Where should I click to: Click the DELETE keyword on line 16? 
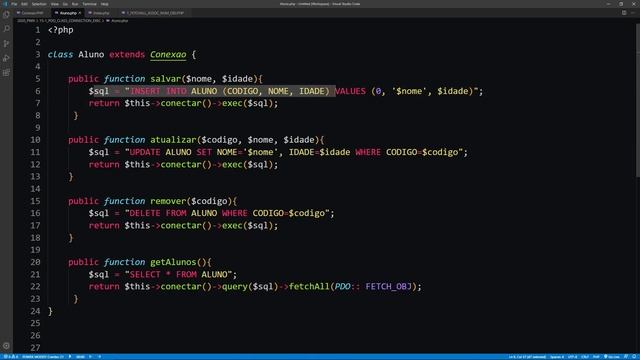pyautogui.click(x=145, y=213)
